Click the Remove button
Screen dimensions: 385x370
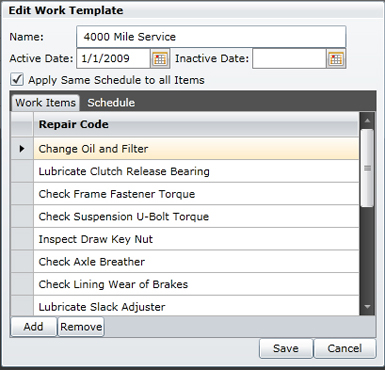coord(81,326)
